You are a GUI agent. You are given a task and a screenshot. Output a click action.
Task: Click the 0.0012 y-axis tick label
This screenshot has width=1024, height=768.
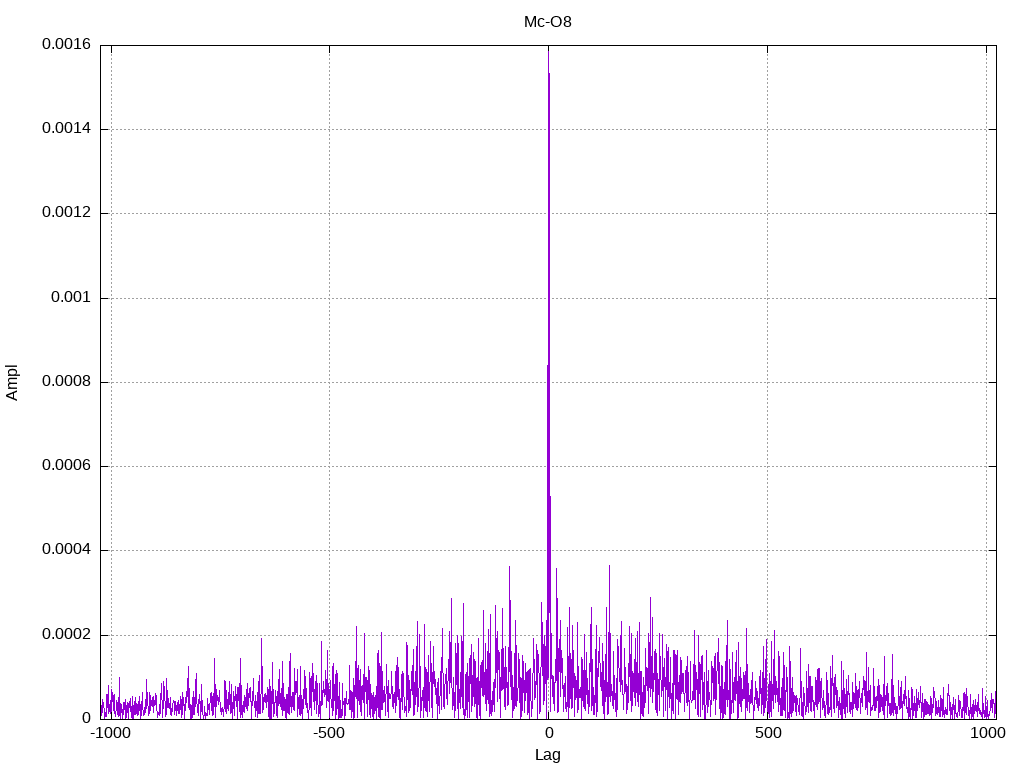tap(66, 213)
